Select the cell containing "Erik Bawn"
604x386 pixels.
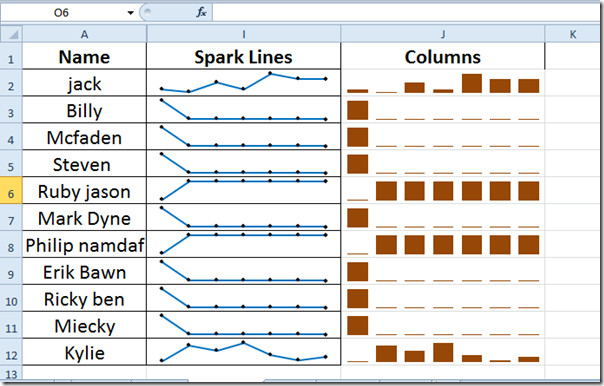(84, 272)
